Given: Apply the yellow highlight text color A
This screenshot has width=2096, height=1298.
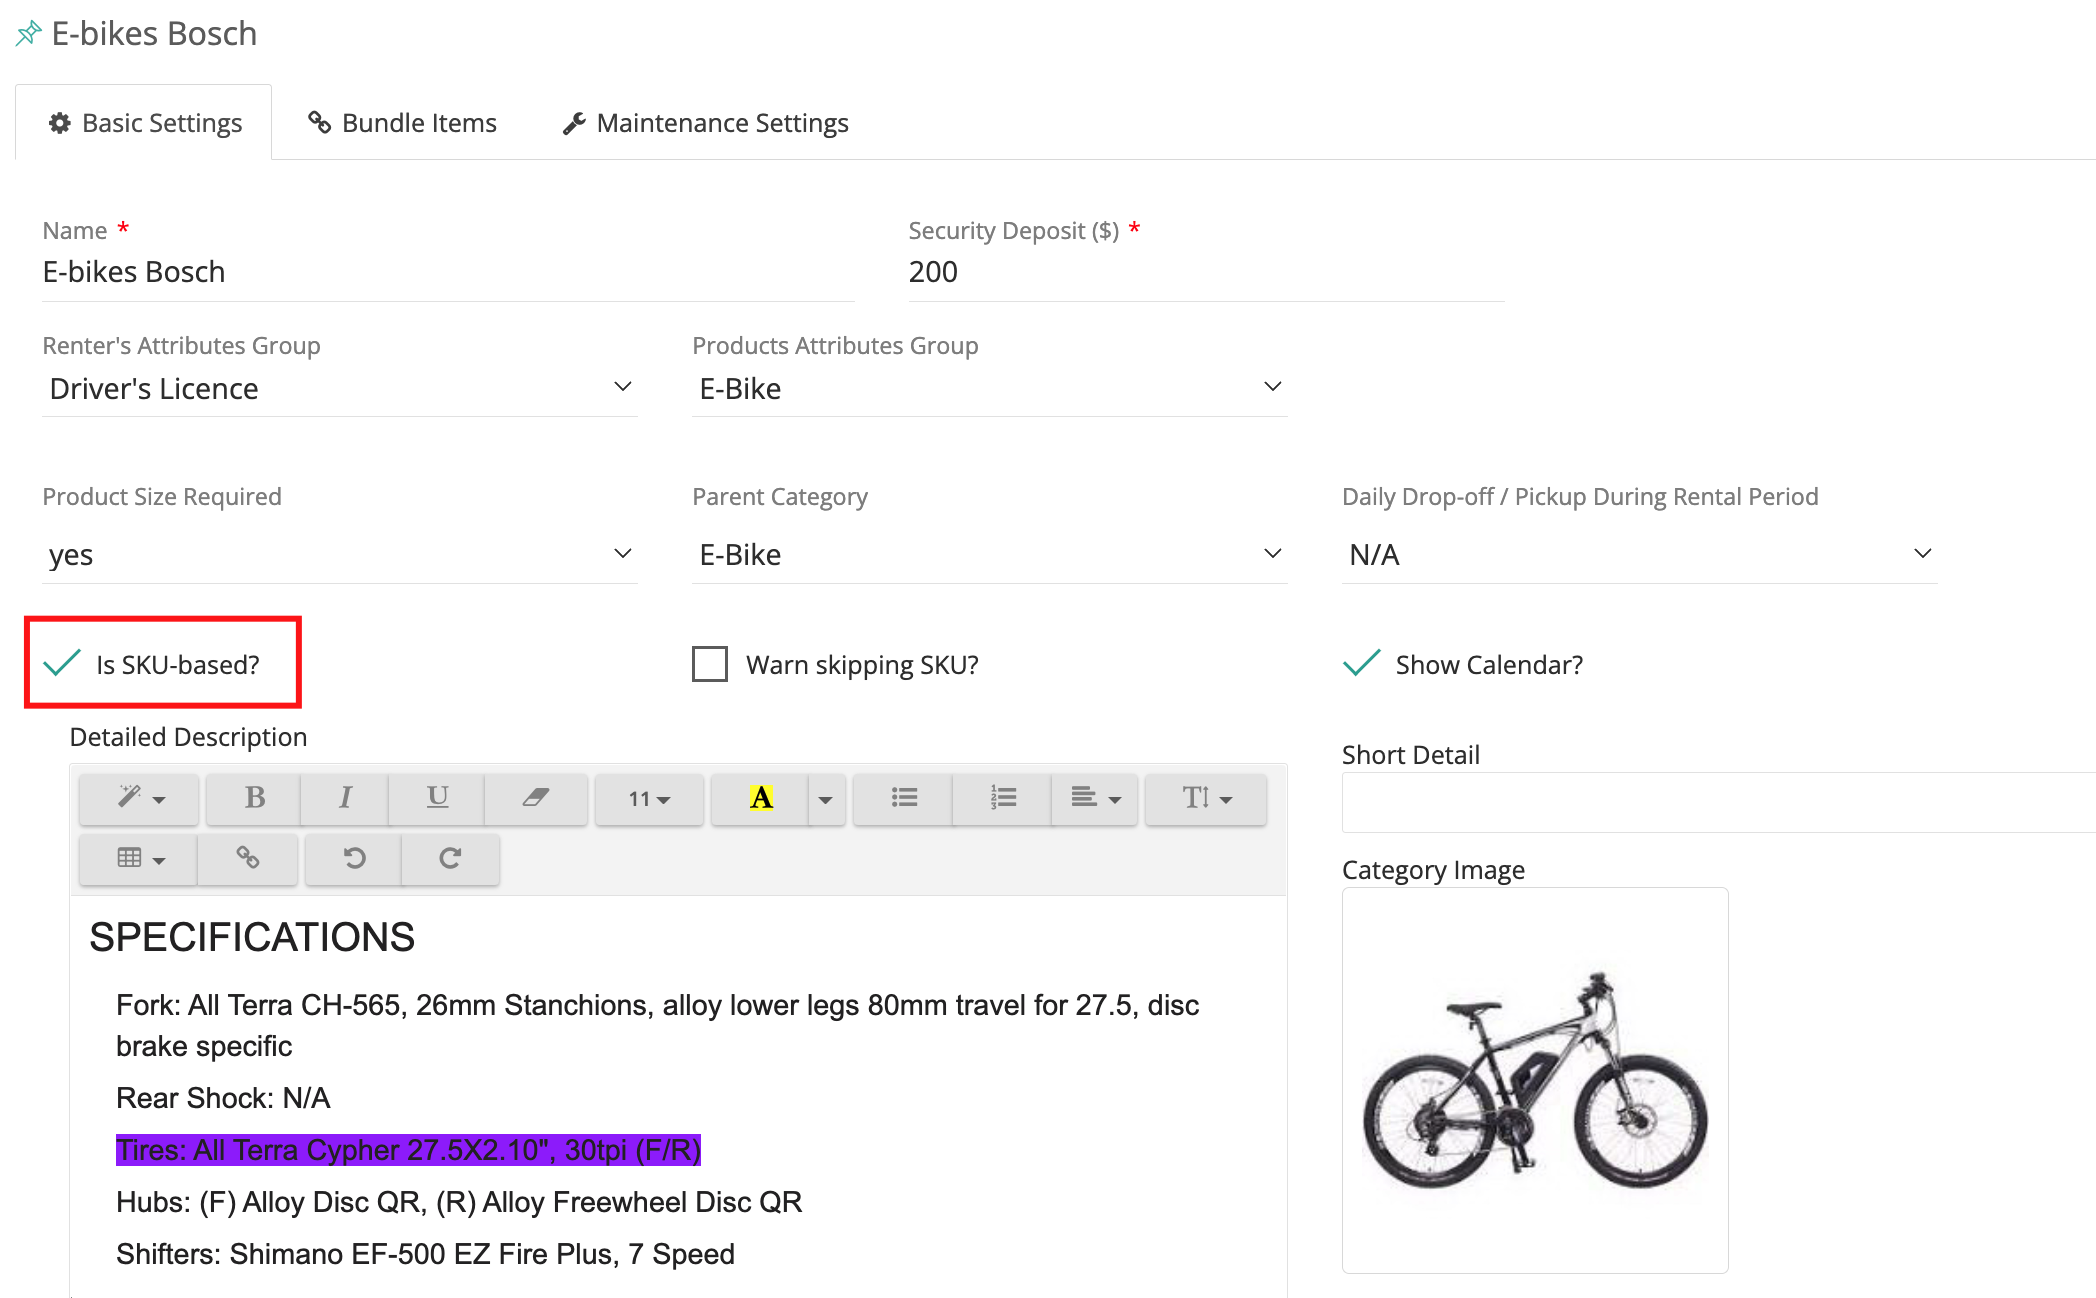Looking at the screenshot, I should (x=761, y=798).
